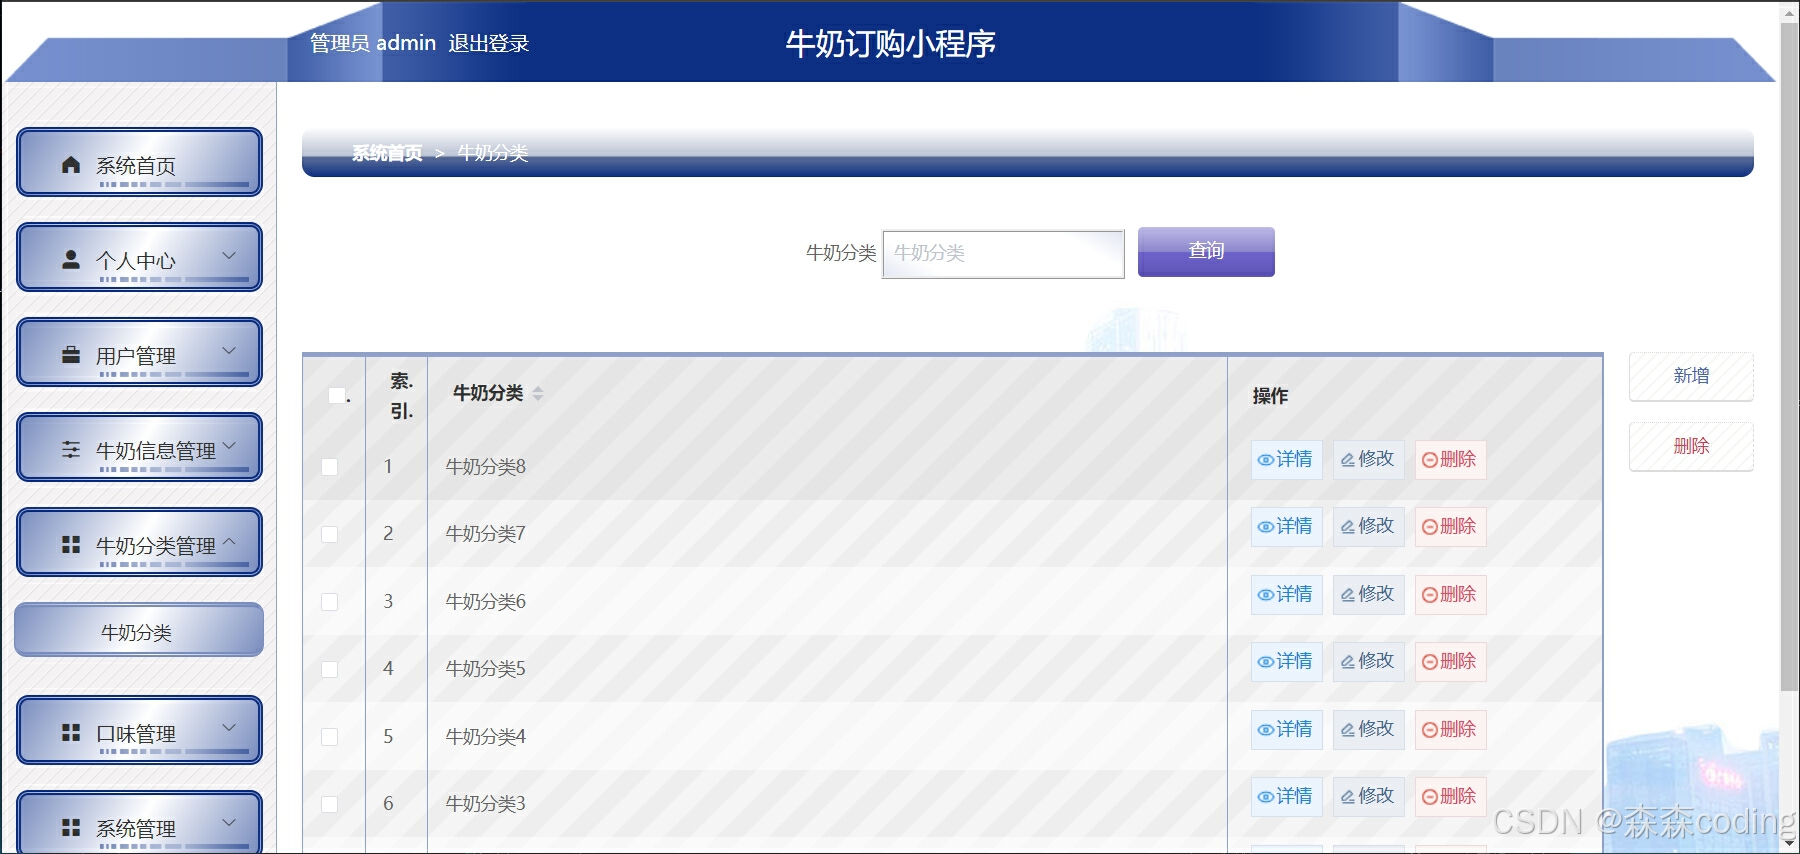Delete the 牛奶分类7 row

[1450, 526]
